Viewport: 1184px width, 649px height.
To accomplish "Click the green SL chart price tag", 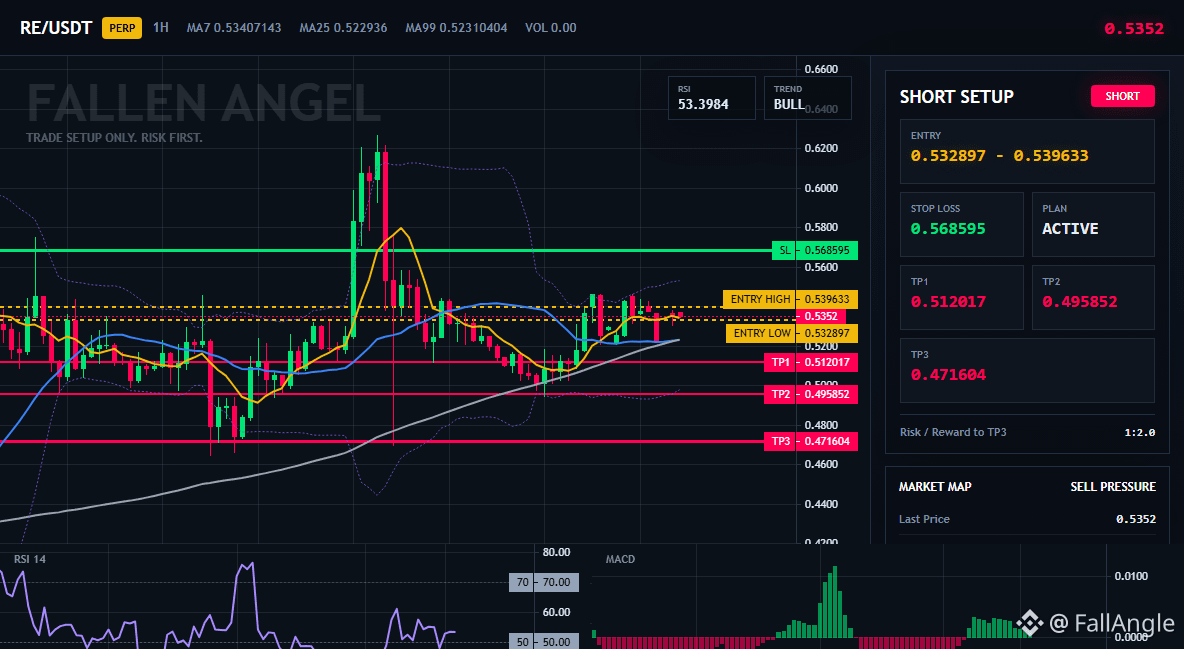I will (x=815, y=250).
